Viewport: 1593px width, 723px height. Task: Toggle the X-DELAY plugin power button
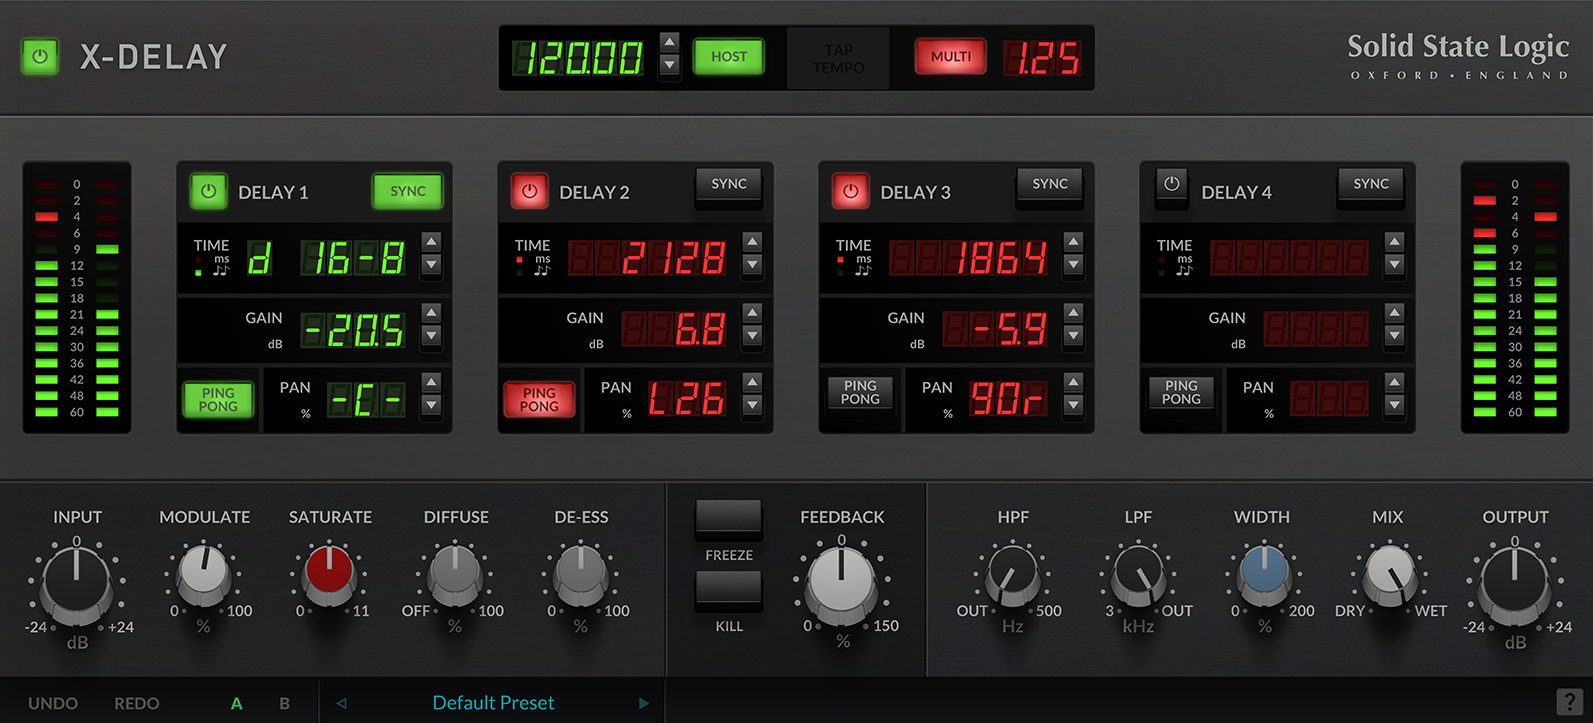40,57
